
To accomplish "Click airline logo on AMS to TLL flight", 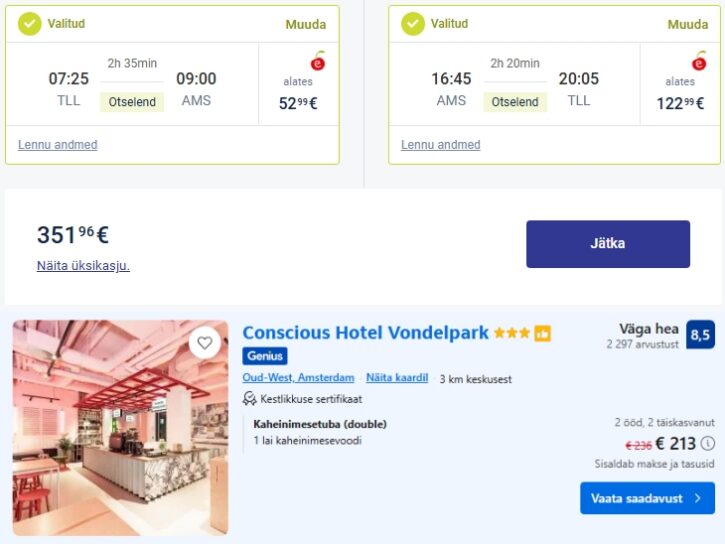I will 700,61.
